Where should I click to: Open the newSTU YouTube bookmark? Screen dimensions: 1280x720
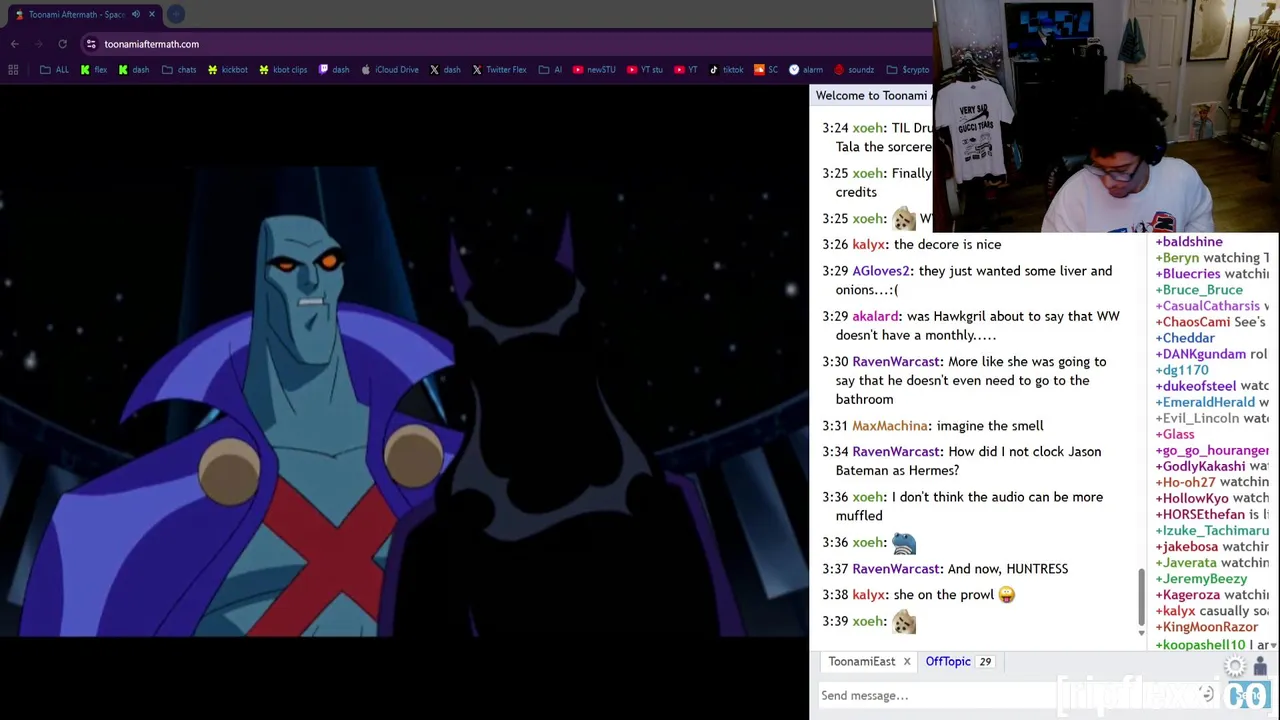click(x=594, y=70)
